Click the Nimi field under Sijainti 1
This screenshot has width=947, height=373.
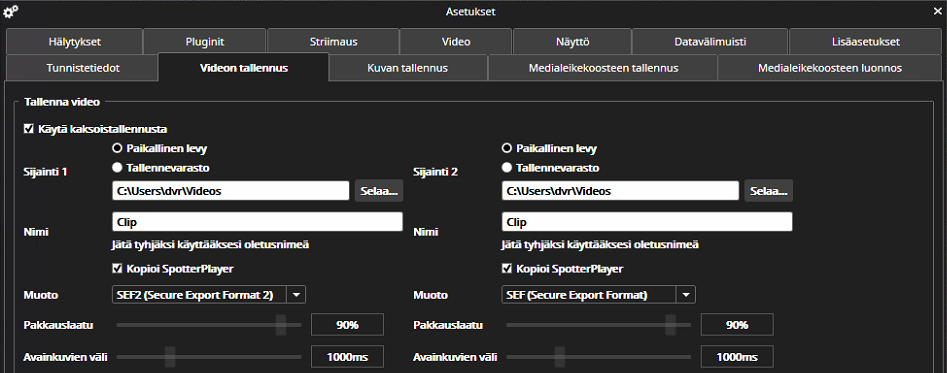pos(257,222)
